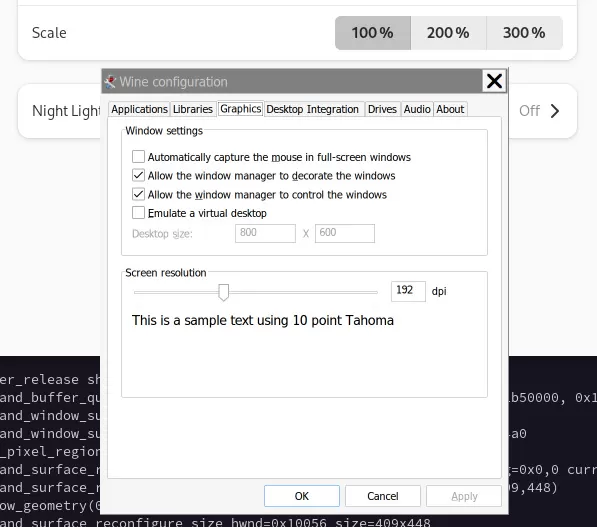The height and width of the screenshot is (527, 597).
Task: Set display Scale to 300 %
Action: [524, 33]
